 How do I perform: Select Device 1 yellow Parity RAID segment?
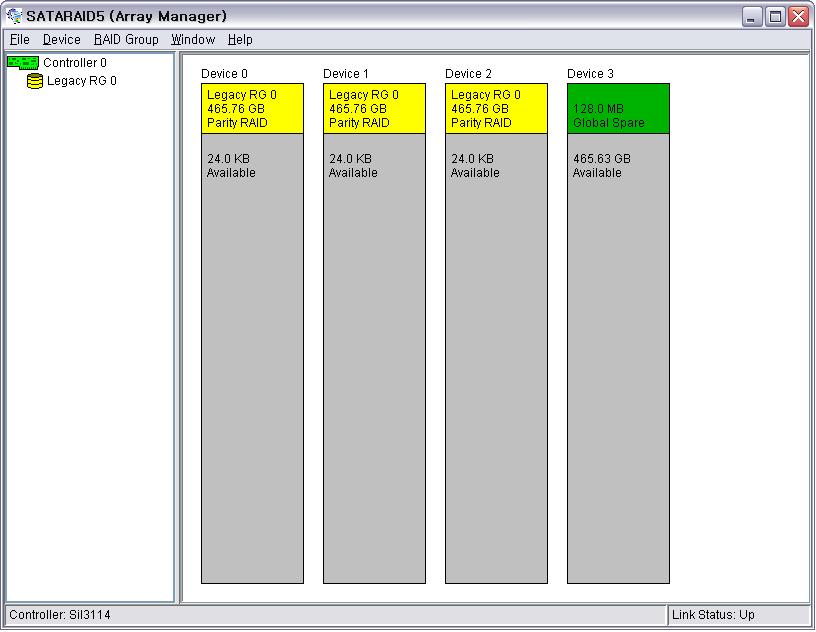374,109
